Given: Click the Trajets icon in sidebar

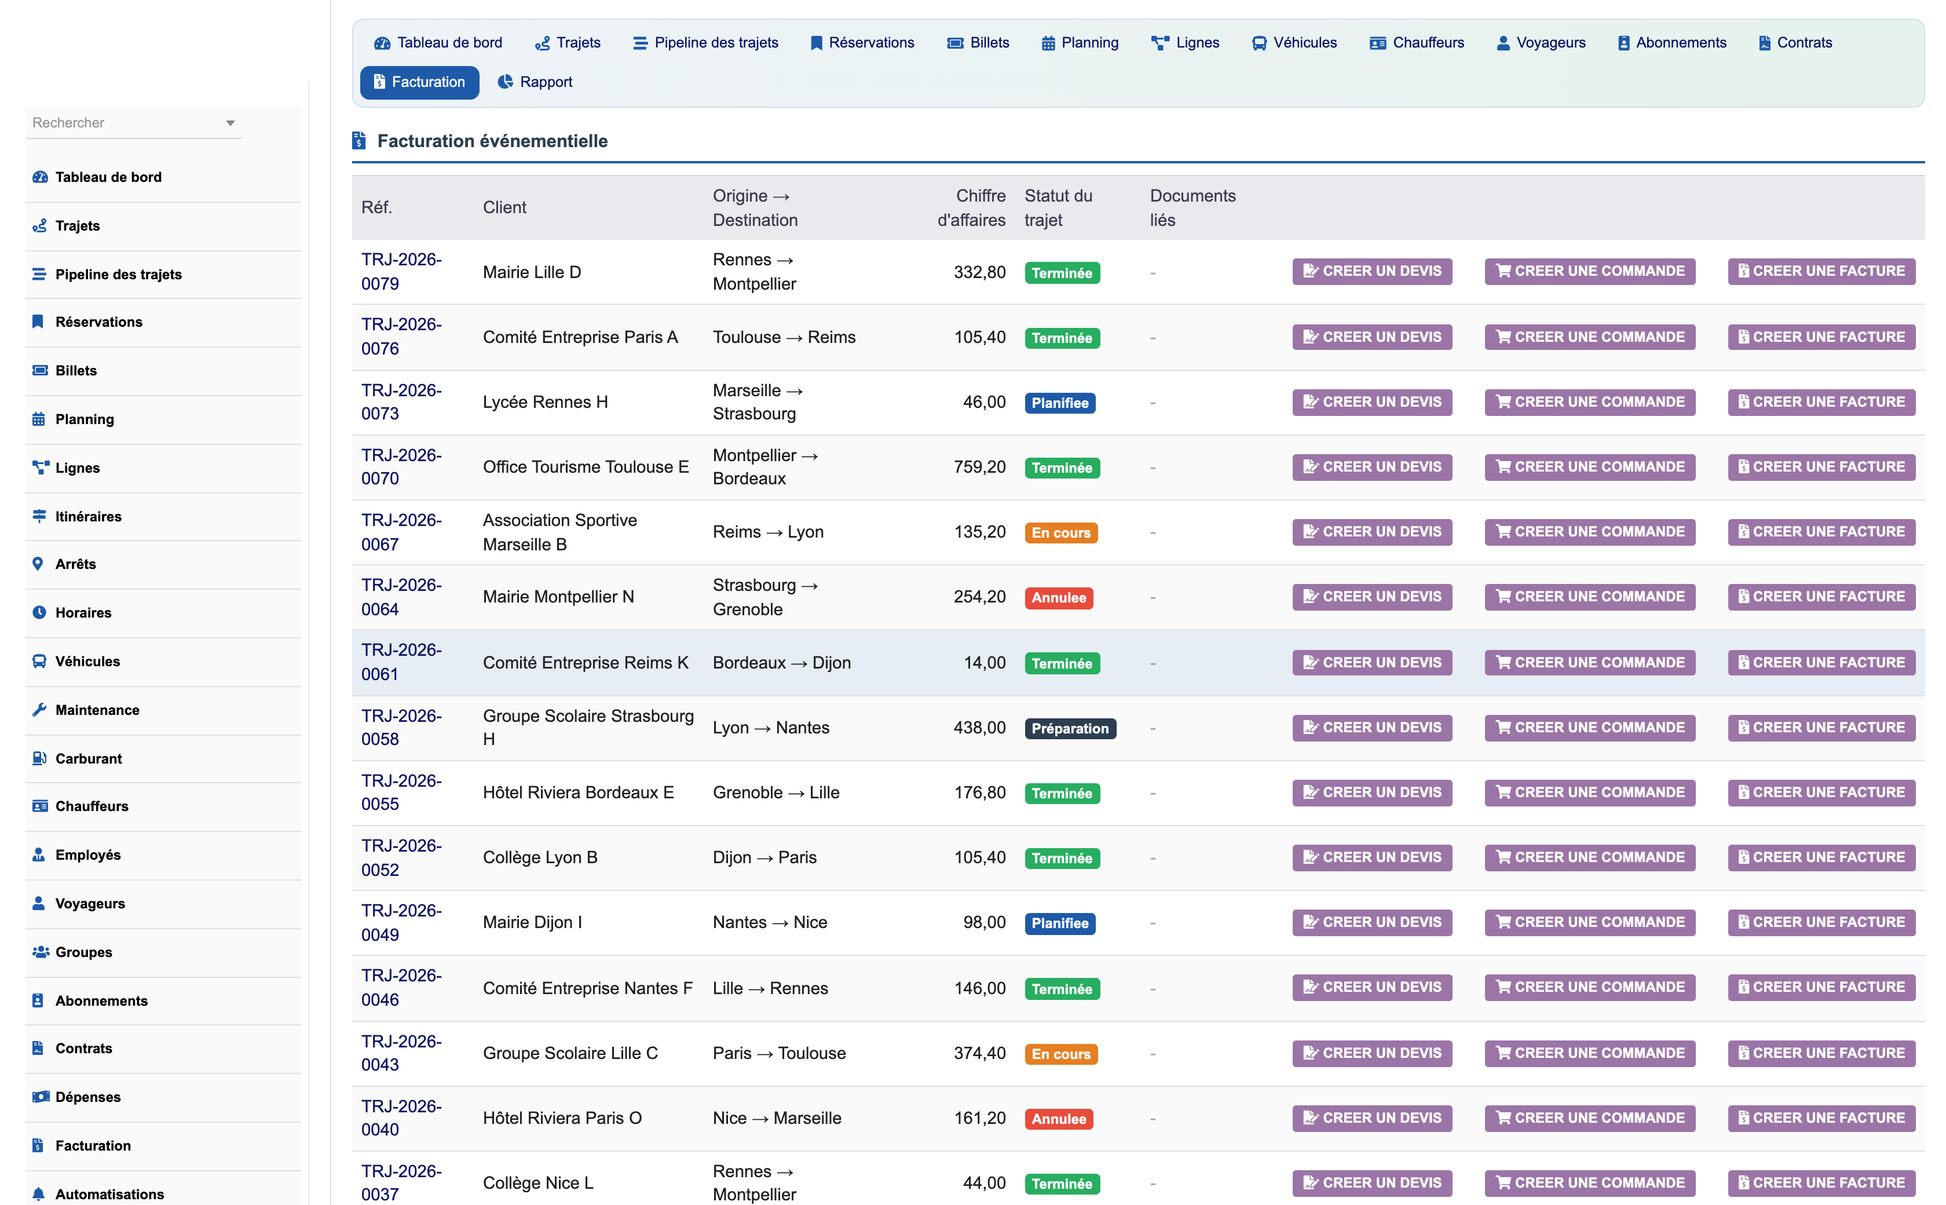Looking at the screenshot, I should pos(40,226).
